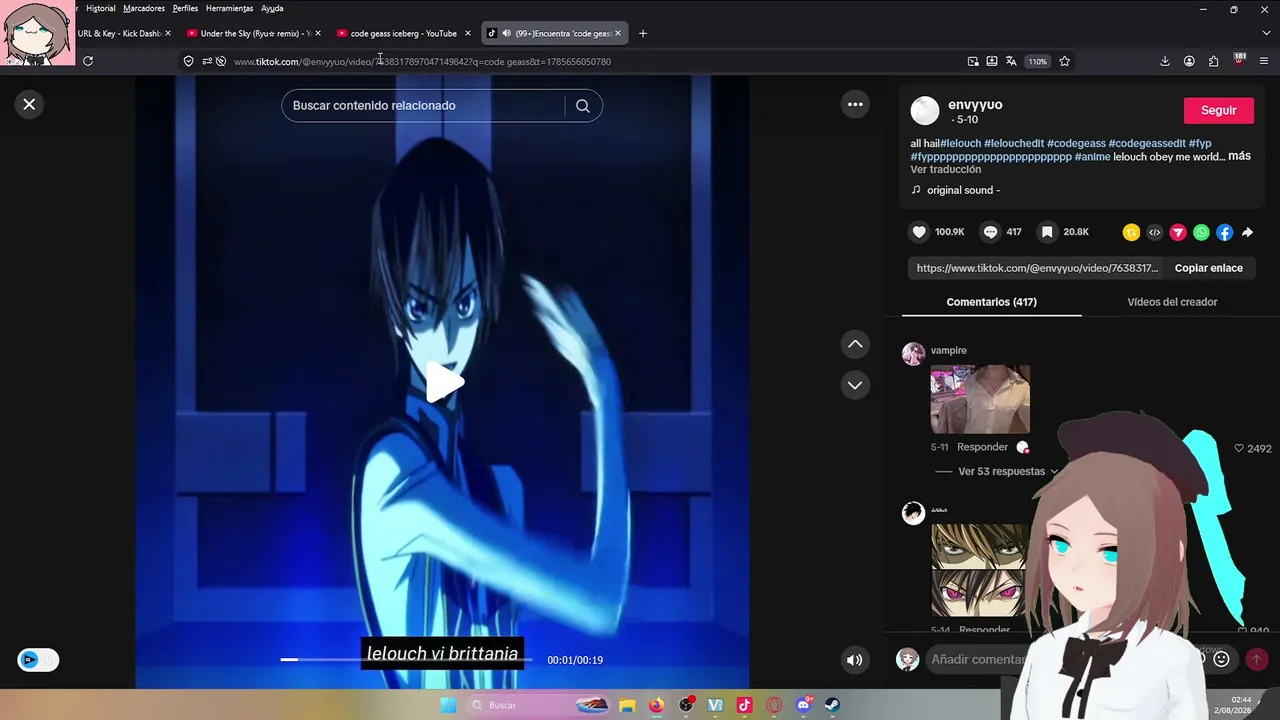
Task: Mute the video volume
Action: pyautogui.click(x=855, y=660)
